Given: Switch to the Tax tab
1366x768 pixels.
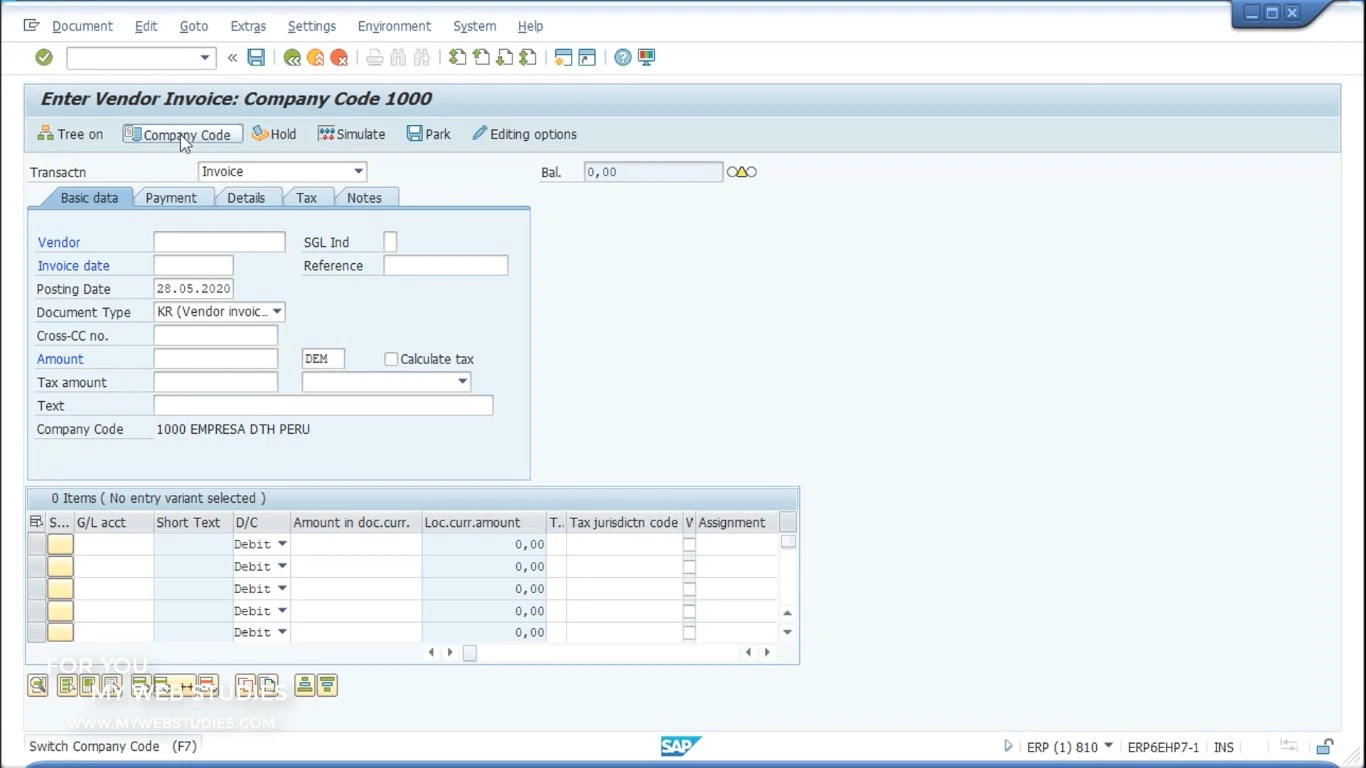Looking at the screenshot, I should (306, 198).
